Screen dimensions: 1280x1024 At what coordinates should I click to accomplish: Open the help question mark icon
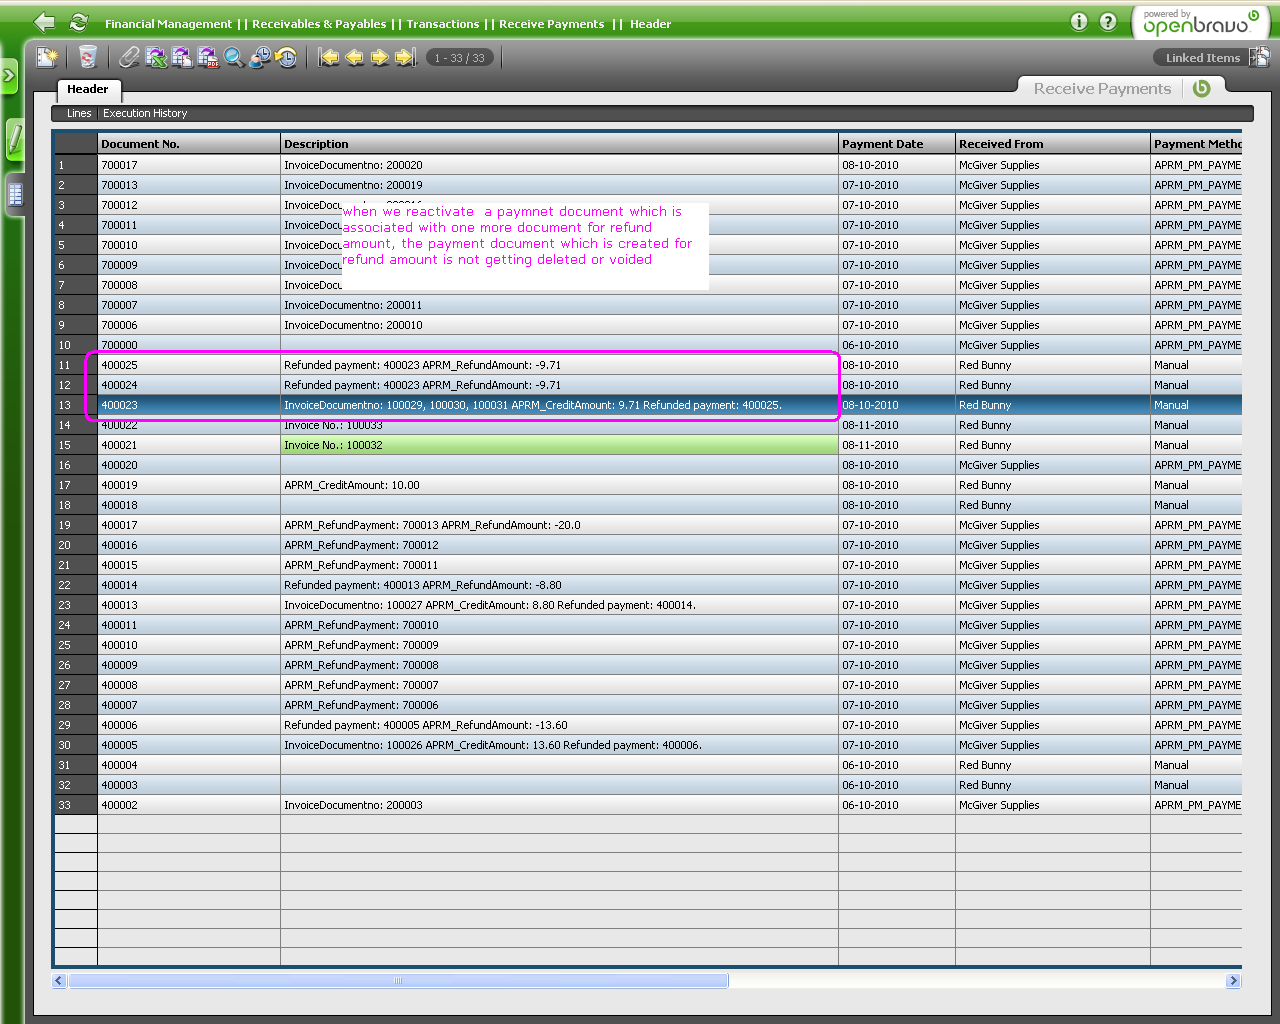tap(1108, 22)
